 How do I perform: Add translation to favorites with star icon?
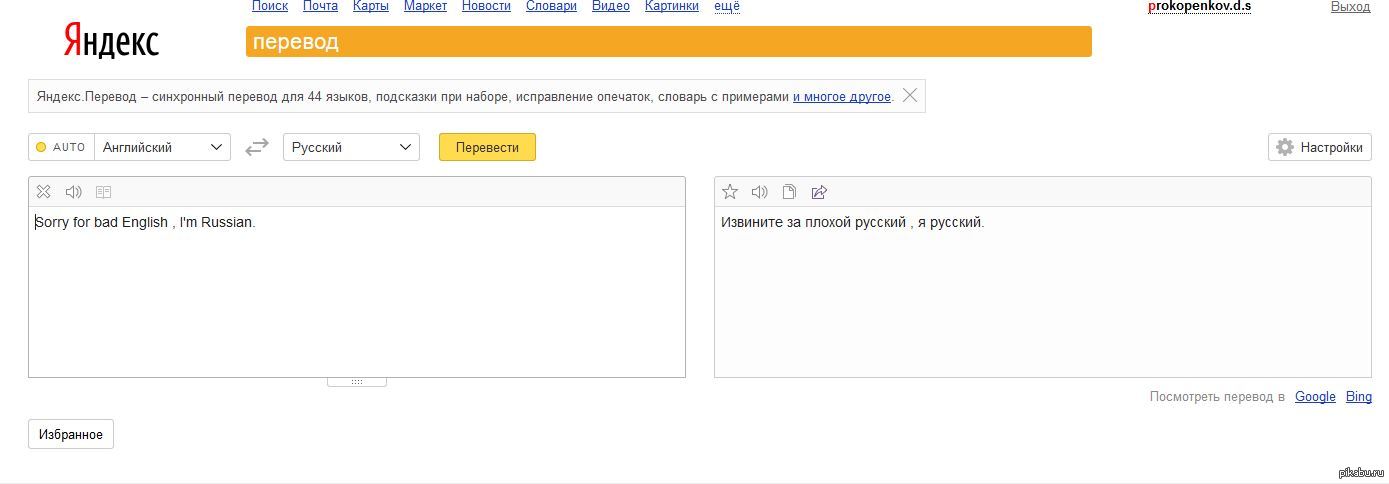730,192
